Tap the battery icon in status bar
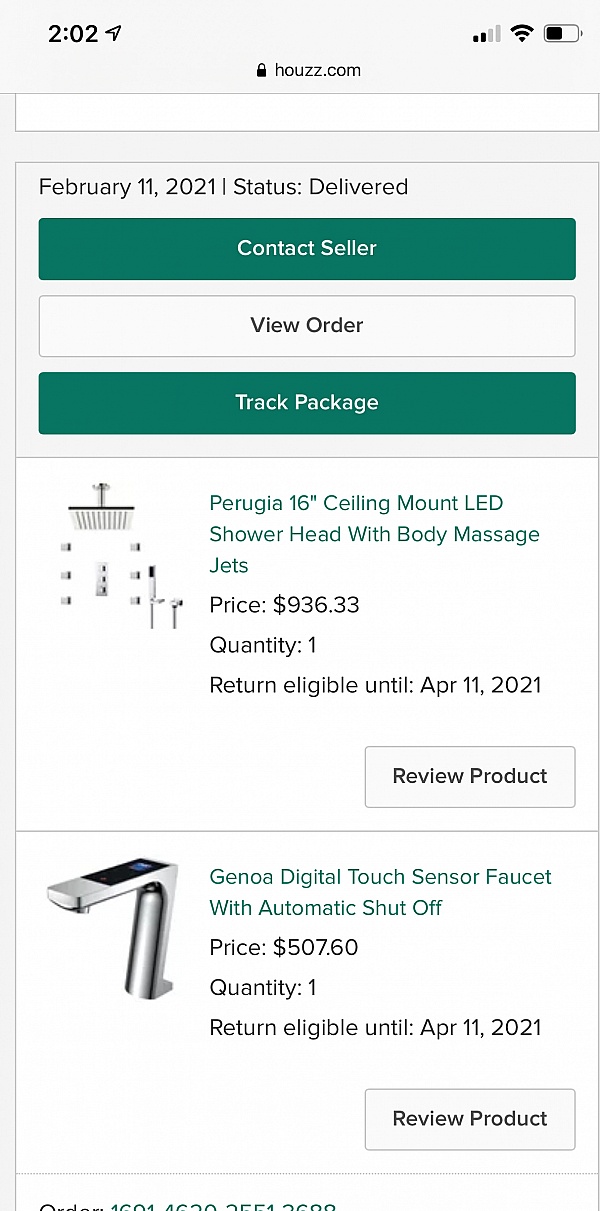 pos(562,34)
